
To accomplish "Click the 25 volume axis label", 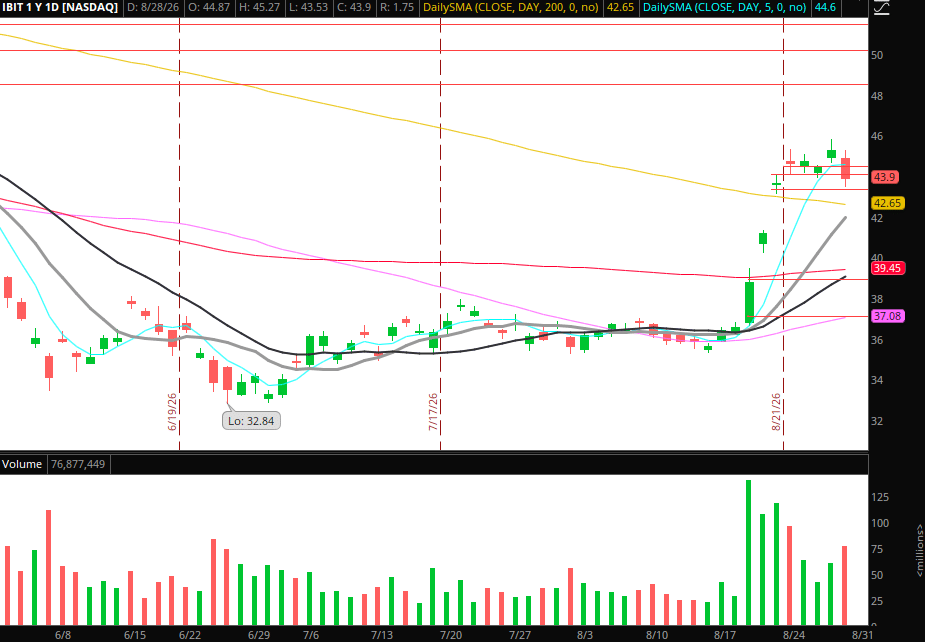I will click(877, 601).
